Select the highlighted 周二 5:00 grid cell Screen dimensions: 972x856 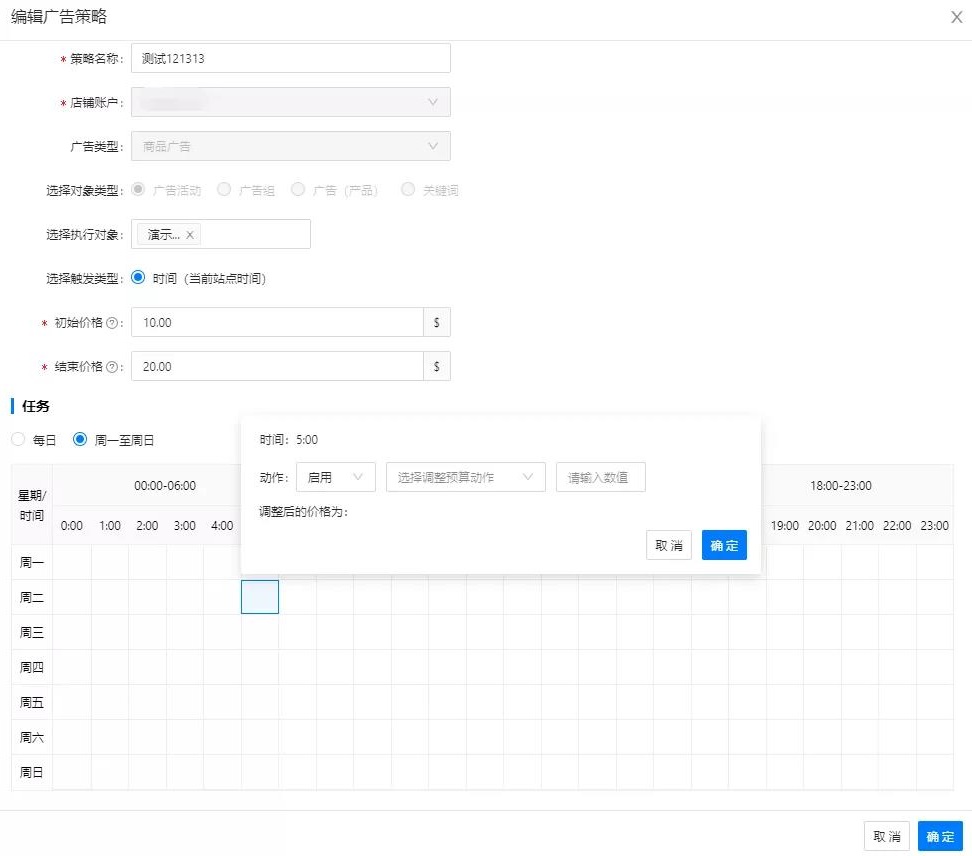tap(260, 597)
